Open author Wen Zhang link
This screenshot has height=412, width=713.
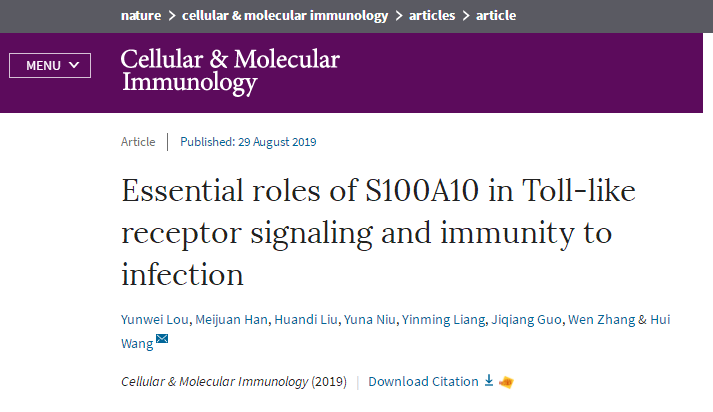pyautogui.click(x=599, y=320)
